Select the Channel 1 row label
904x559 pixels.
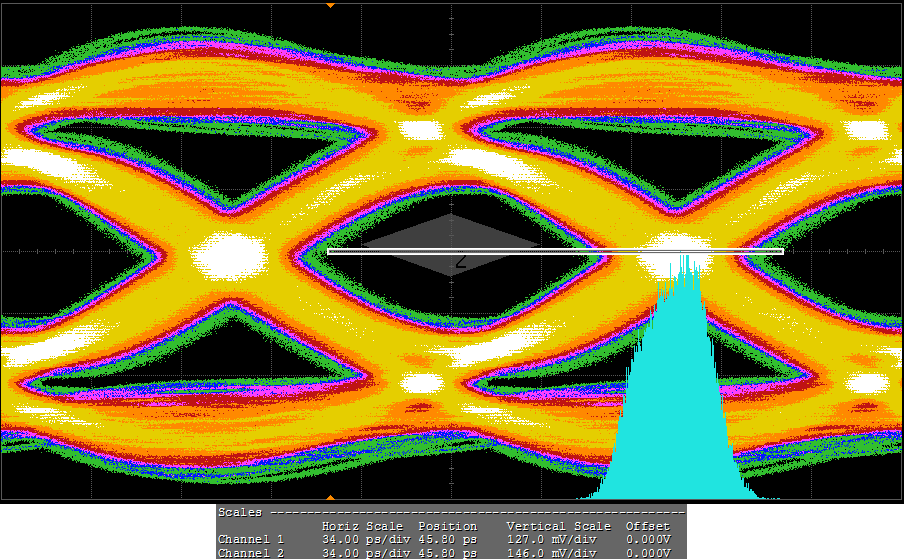click(251, 540)
